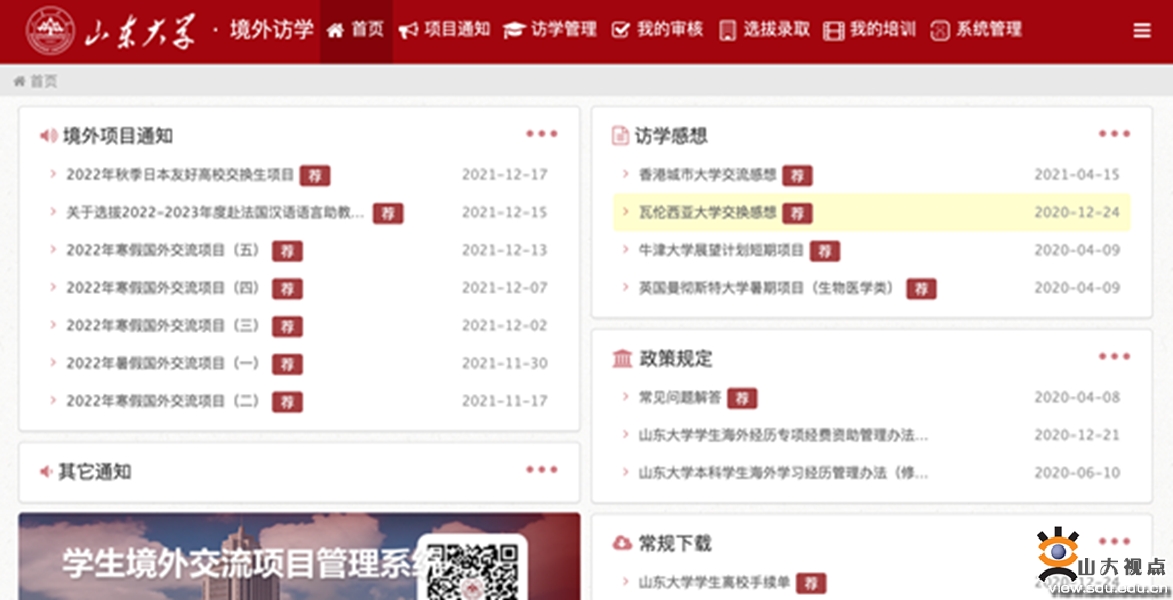Expand more options for 政策规定 panel

[1113, 357]
